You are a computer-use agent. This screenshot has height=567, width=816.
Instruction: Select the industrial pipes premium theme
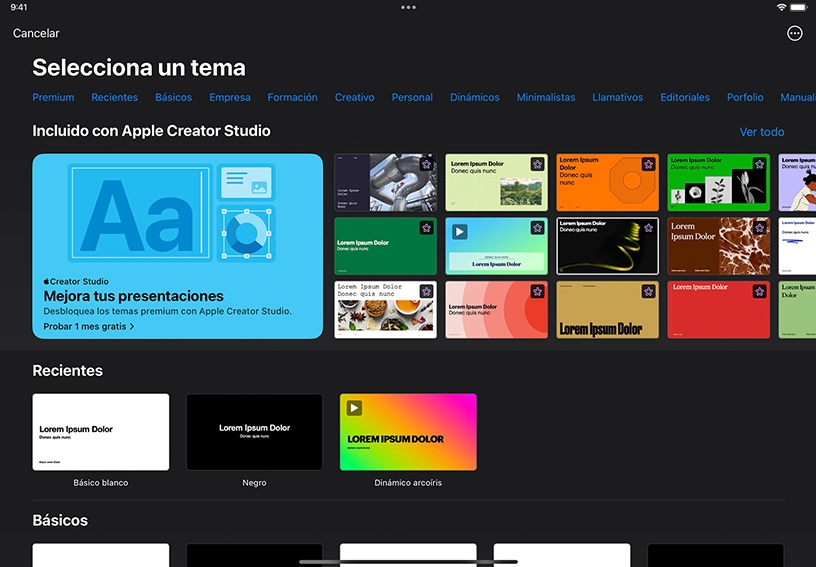(385, 182)
